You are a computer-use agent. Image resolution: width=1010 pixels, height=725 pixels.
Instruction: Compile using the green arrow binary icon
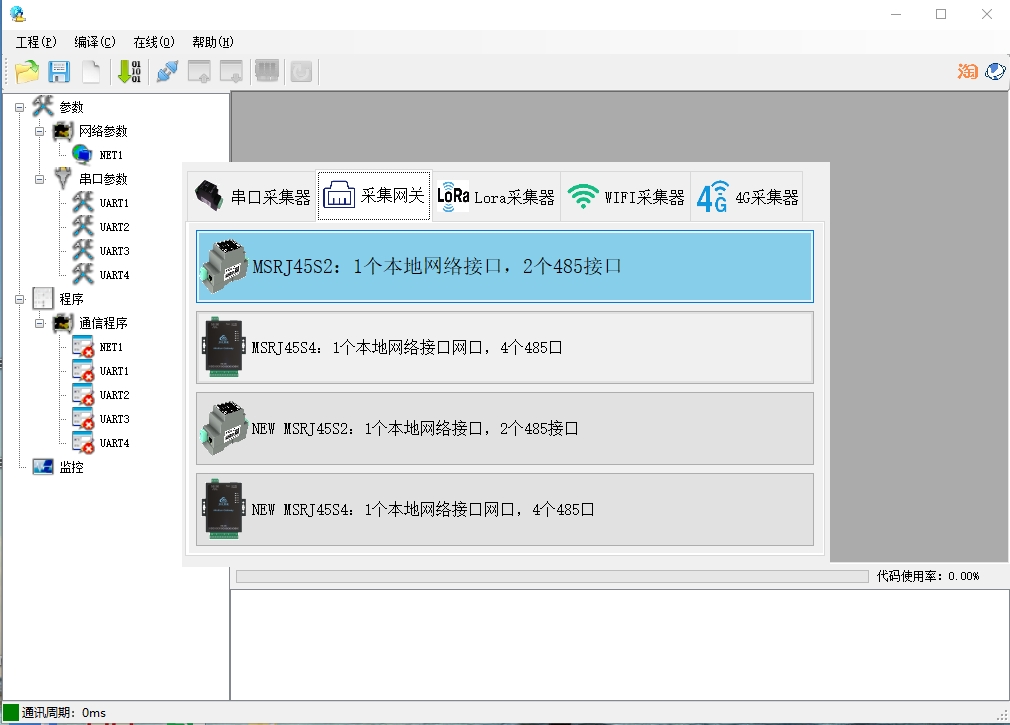pos(129,71)
